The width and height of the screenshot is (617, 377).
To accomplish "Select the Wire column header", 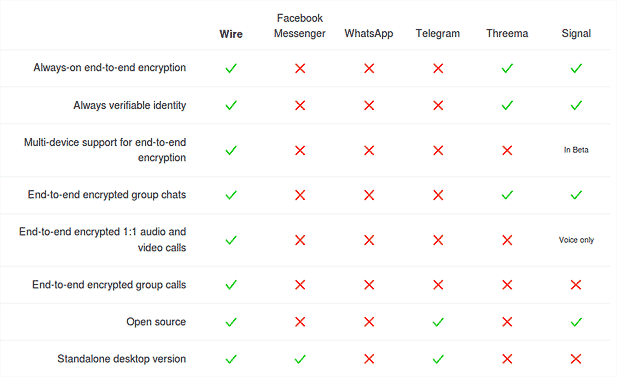I will (x=231, y=34).
